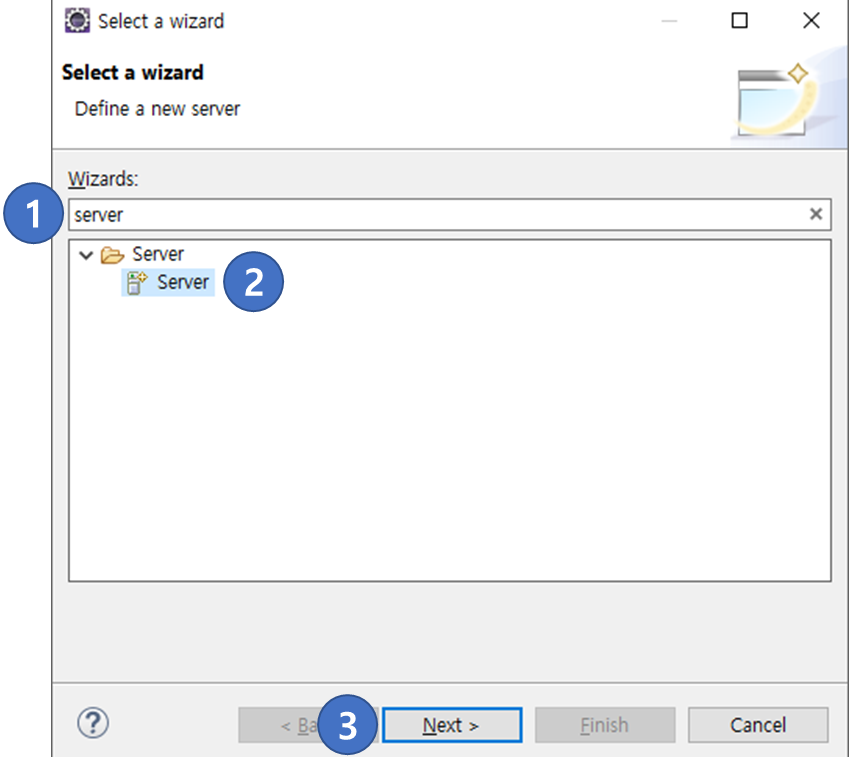This screenshot has height=771, width=849.
Task: Select the Server folder in tree
Action: 158,254
